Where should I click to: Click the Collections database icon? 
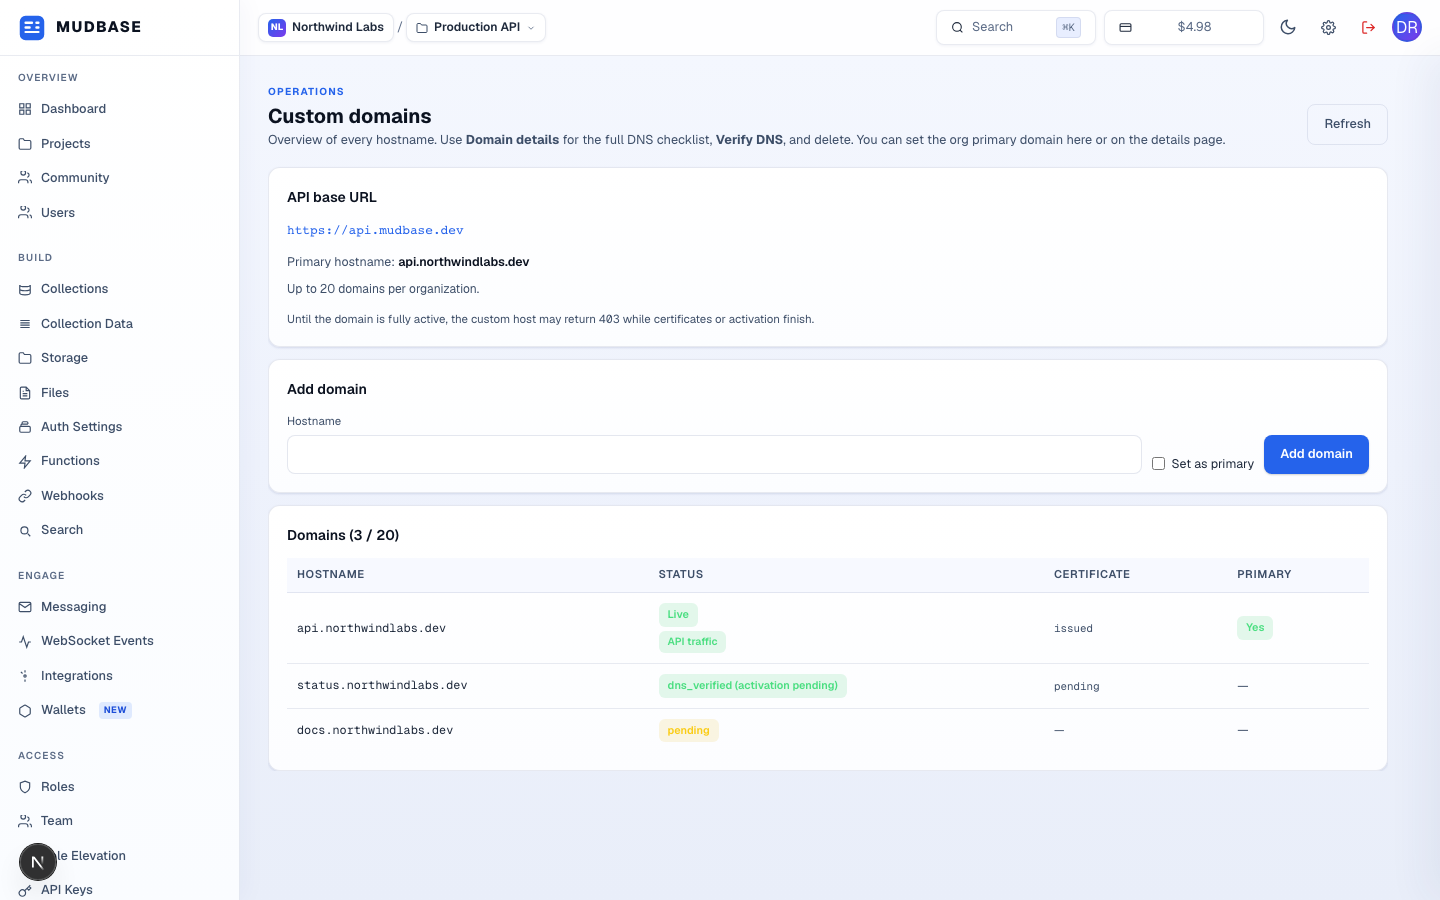(25, 289)
